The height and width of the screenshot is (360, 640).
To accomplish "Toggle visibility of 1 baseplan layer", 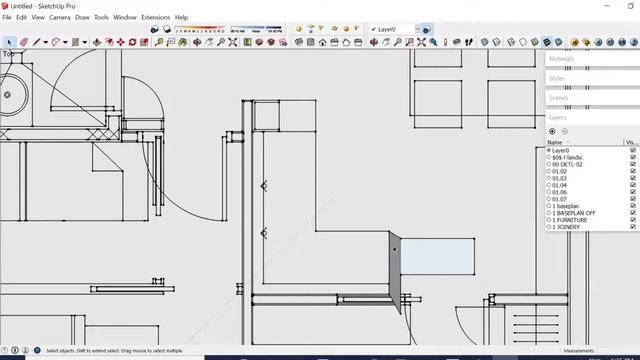I will 633,206.
